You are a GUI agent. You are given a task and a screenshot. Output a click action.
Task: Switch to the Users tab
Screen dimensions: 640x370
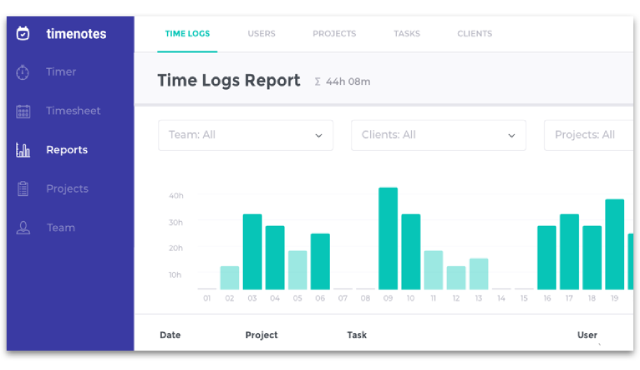[261, 33]
